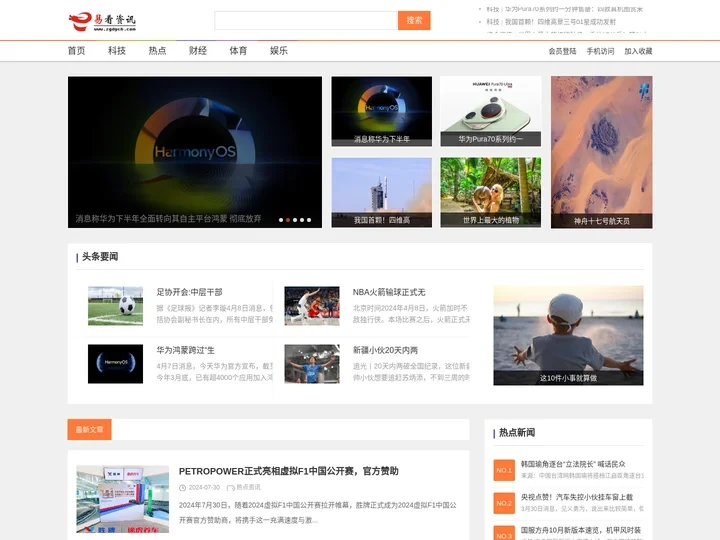Open the beach boy image 这10件小事就算做

[x=568, y=335]
